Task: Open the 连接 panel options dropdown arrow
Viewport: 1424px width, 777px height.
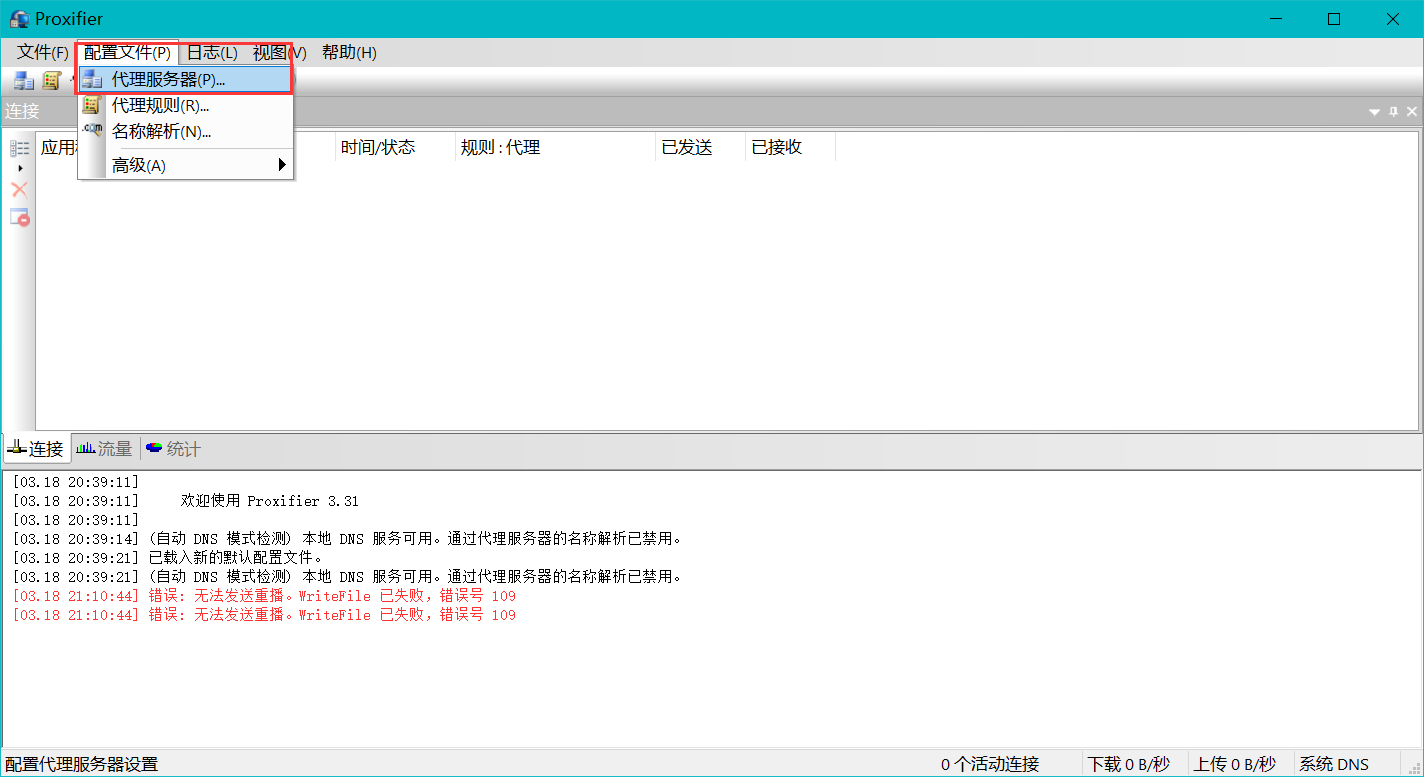Action: [x=1376, y=112]
